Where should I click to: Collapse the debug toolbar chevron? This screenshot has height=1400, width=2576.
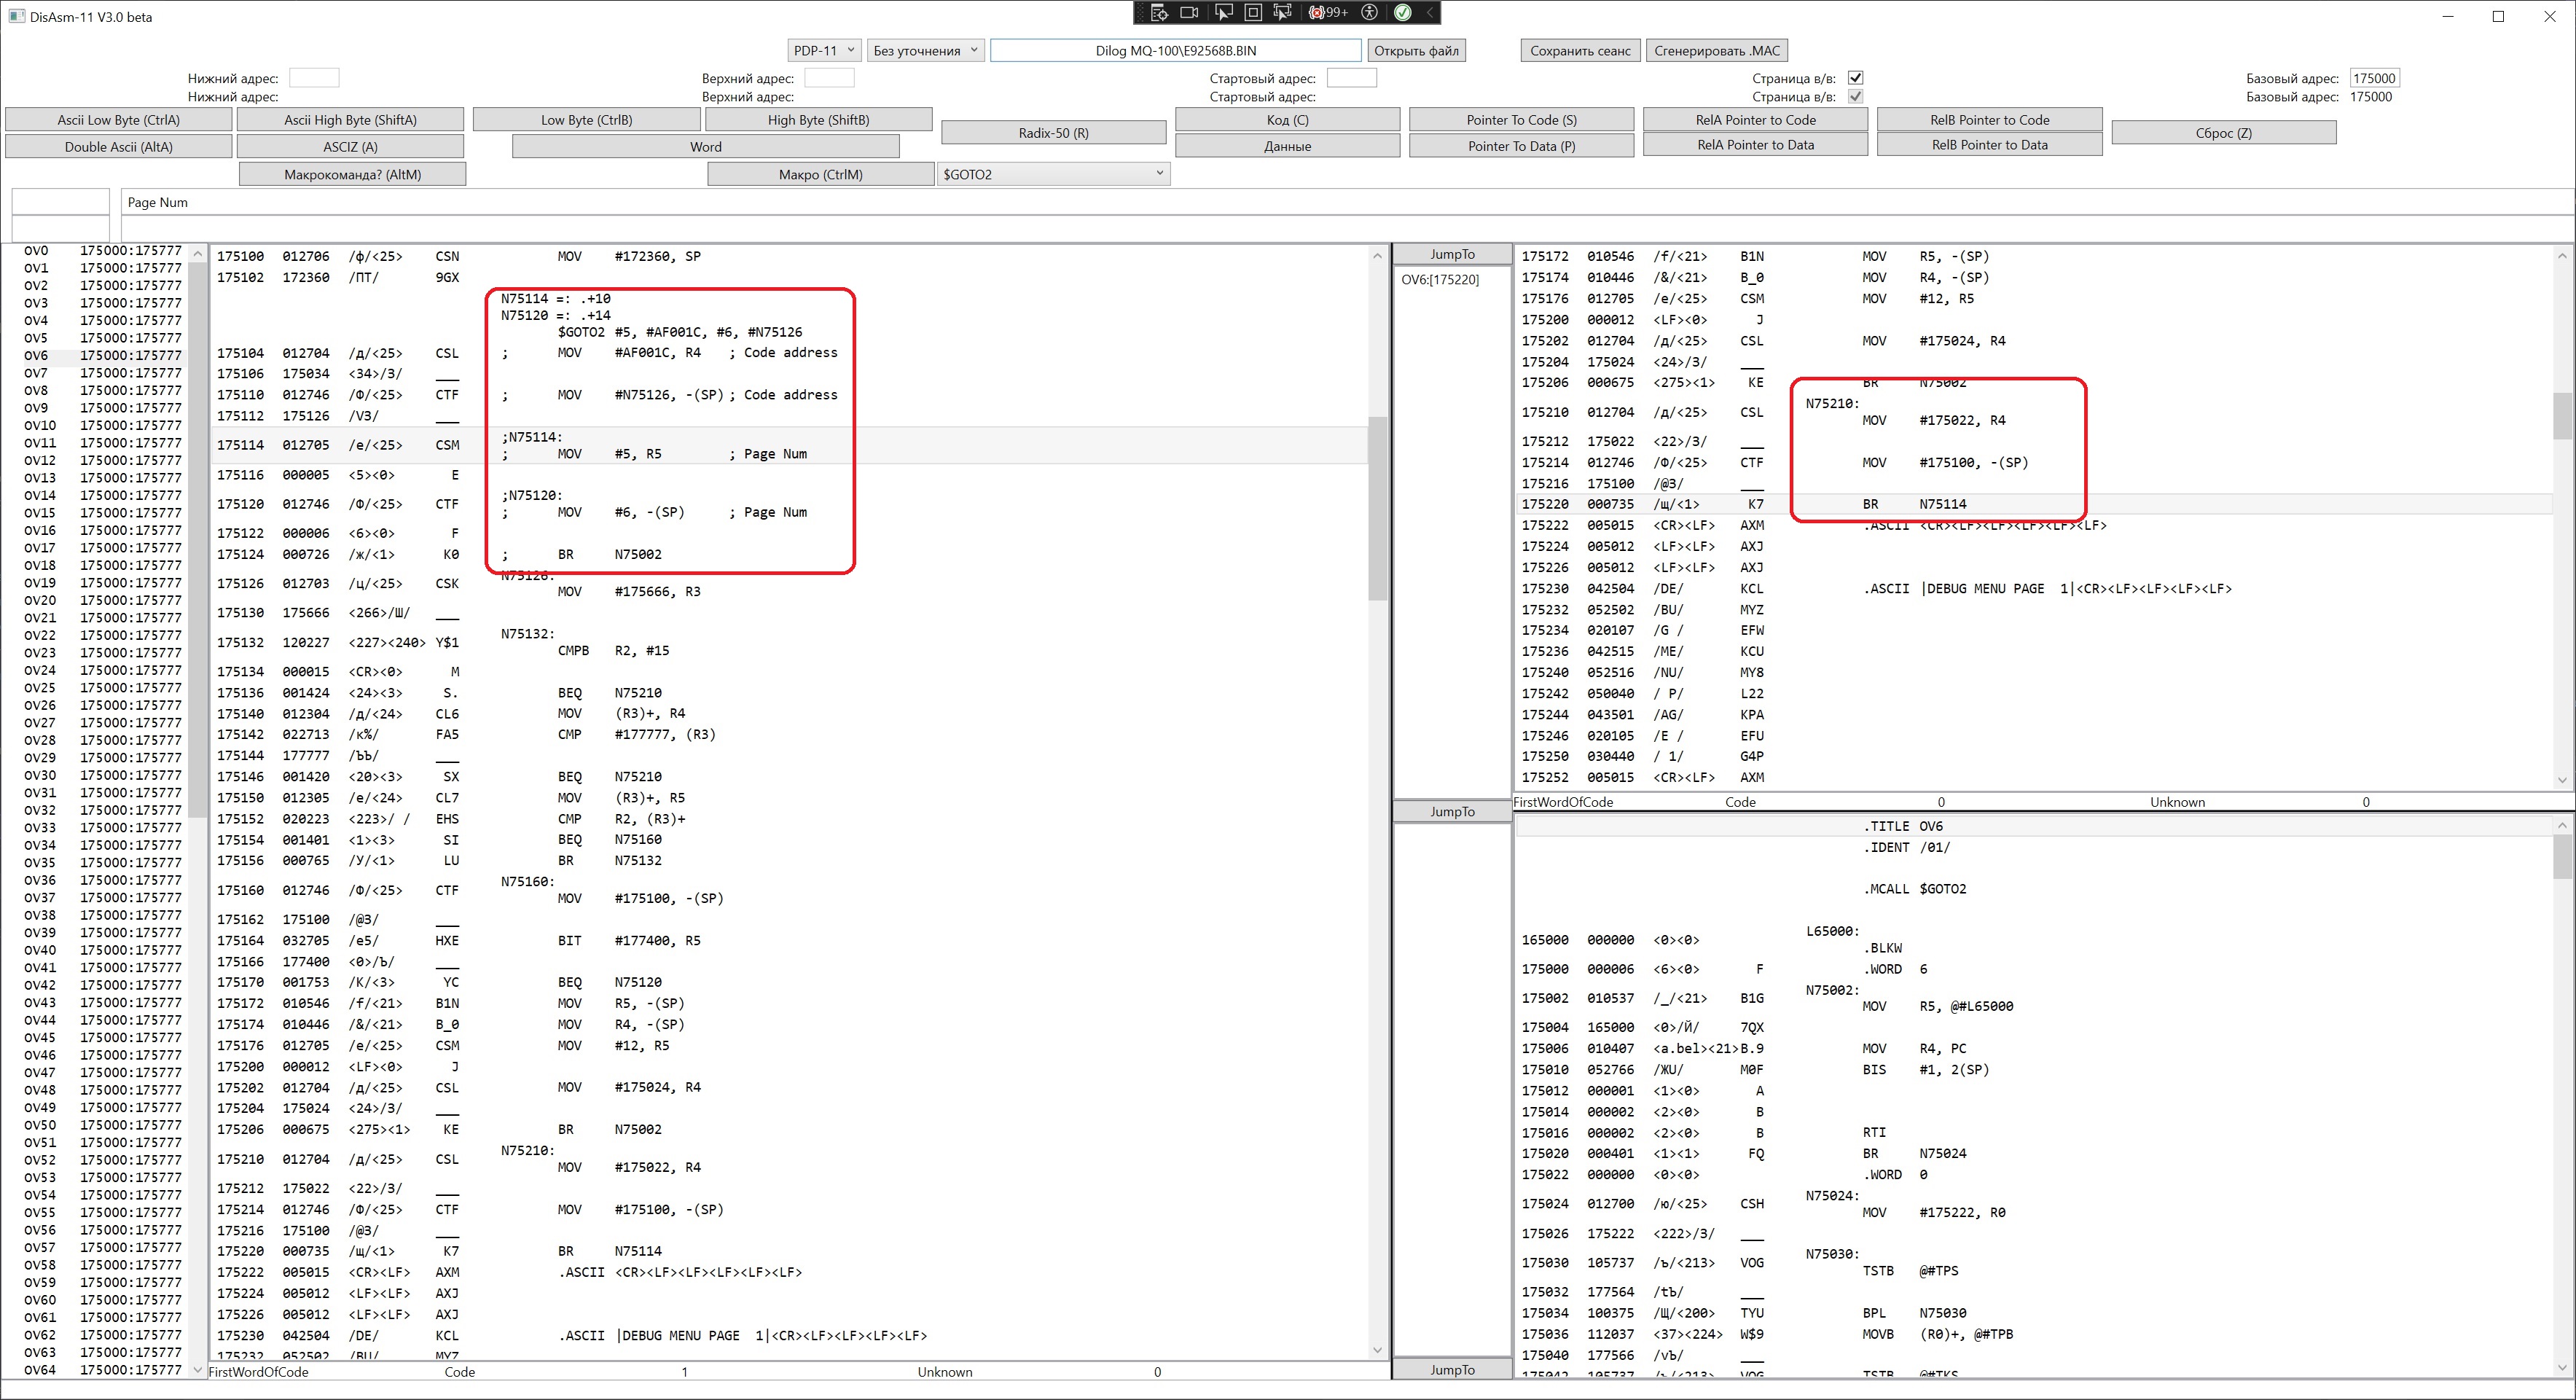click(x=1430, y=12)
